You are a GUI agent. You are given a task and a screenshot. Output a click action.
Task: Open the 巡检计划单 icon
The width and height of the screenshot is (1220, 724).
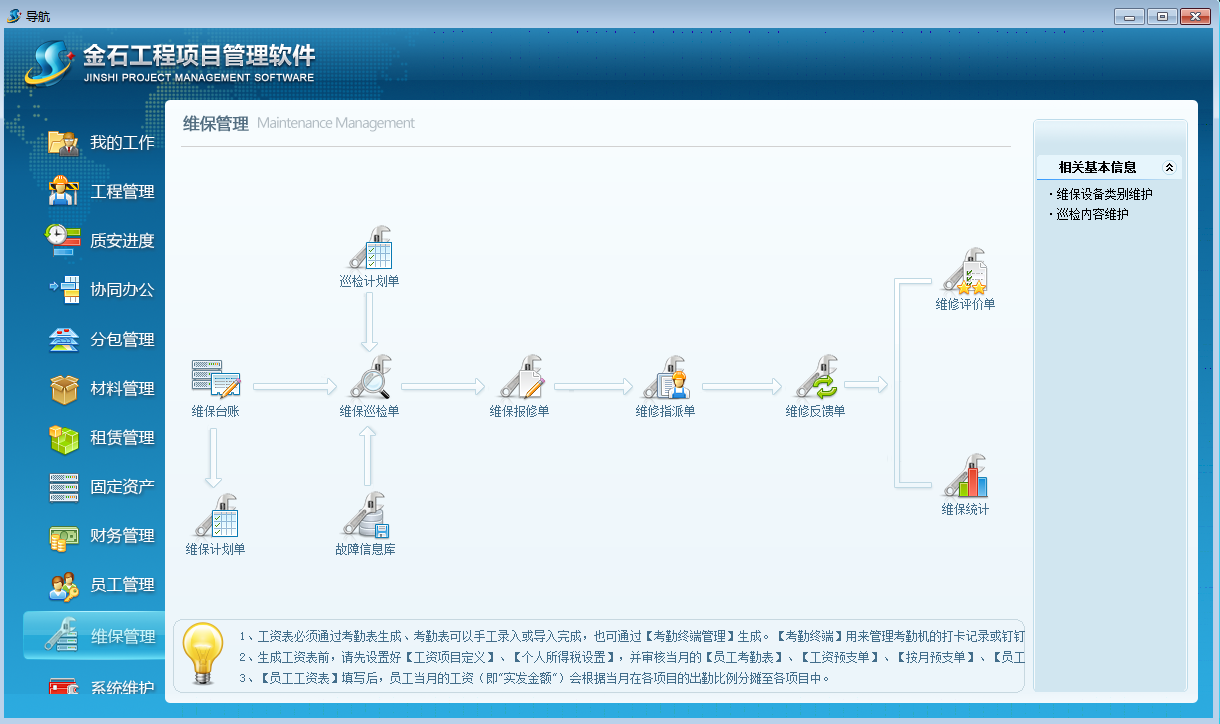click(x=369, y=248)
